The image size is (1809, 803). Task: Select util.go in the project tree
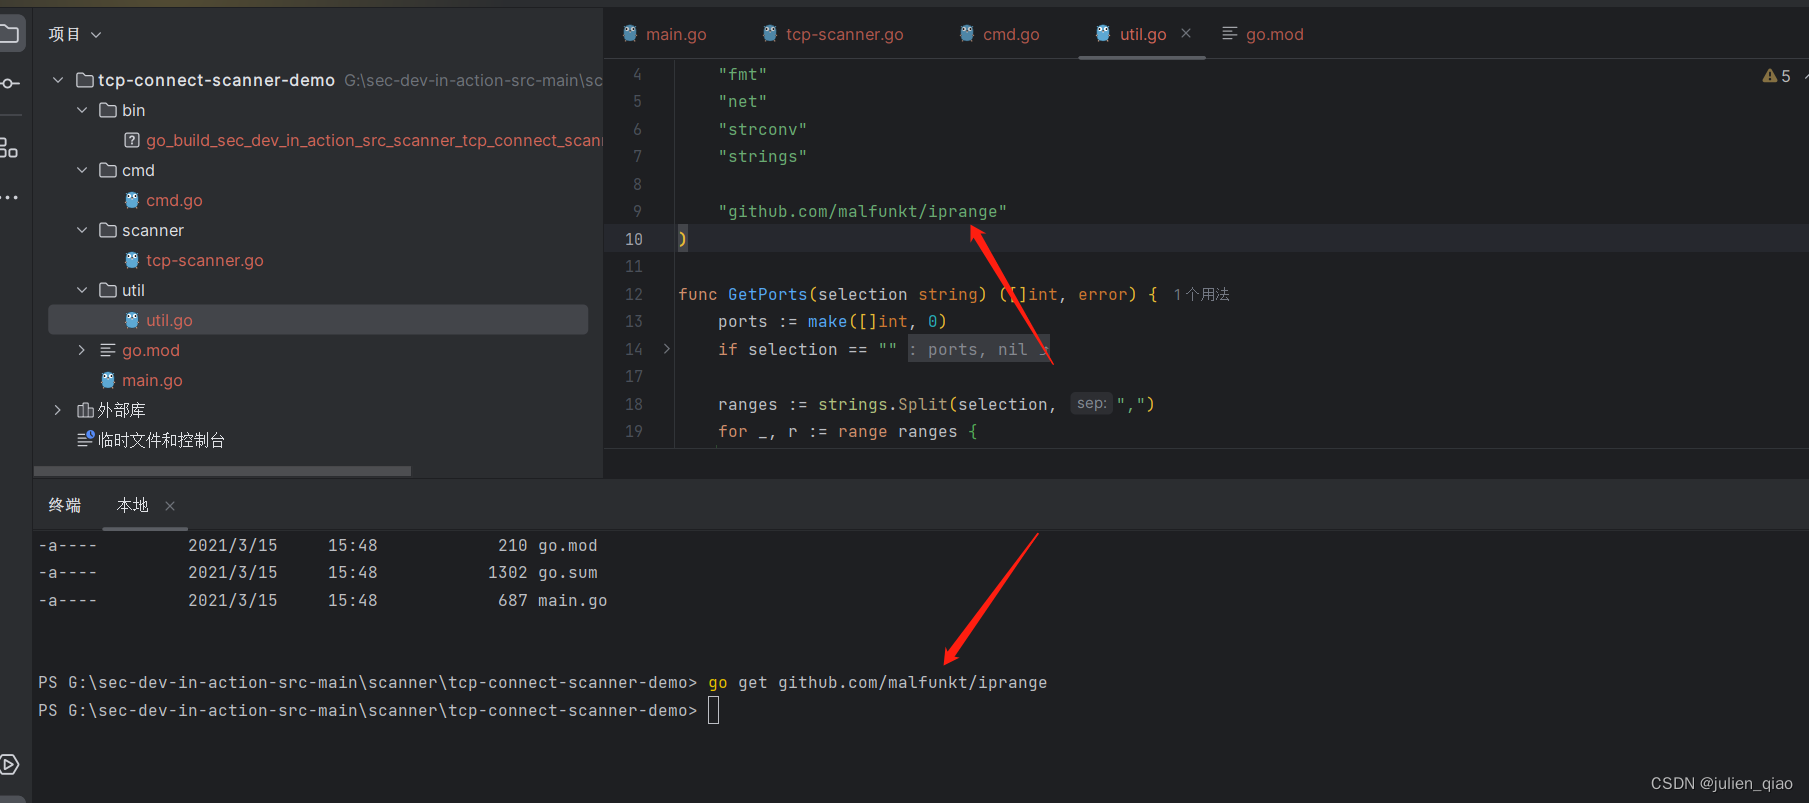[318, 320]
